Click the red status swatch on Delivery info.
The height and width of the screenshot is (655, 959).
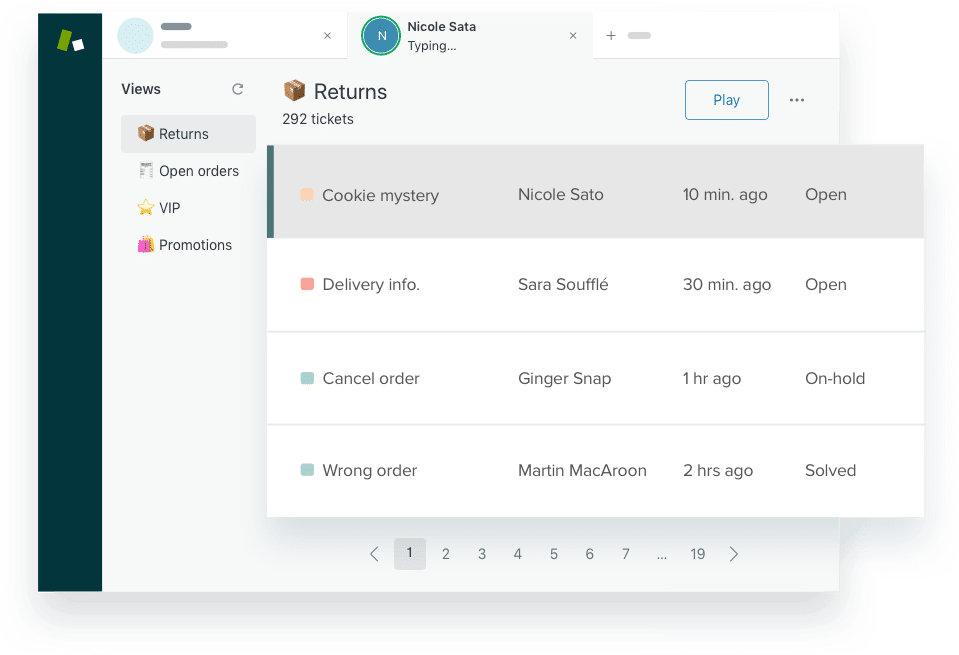point(307,285)
